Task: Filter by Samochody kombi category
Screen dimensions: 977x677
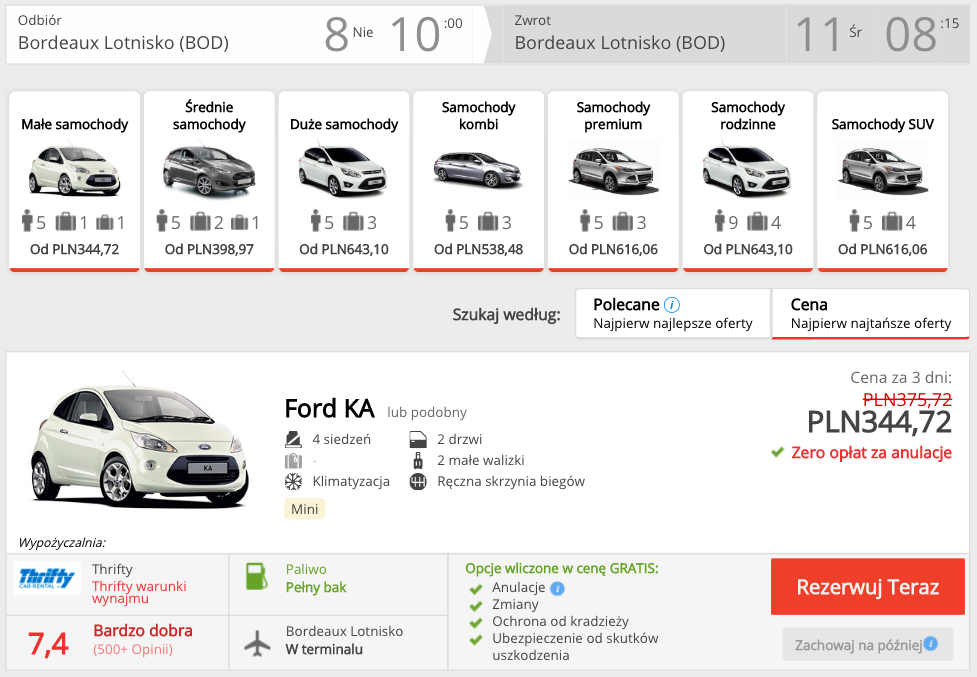Action: (x=478, y=180)
